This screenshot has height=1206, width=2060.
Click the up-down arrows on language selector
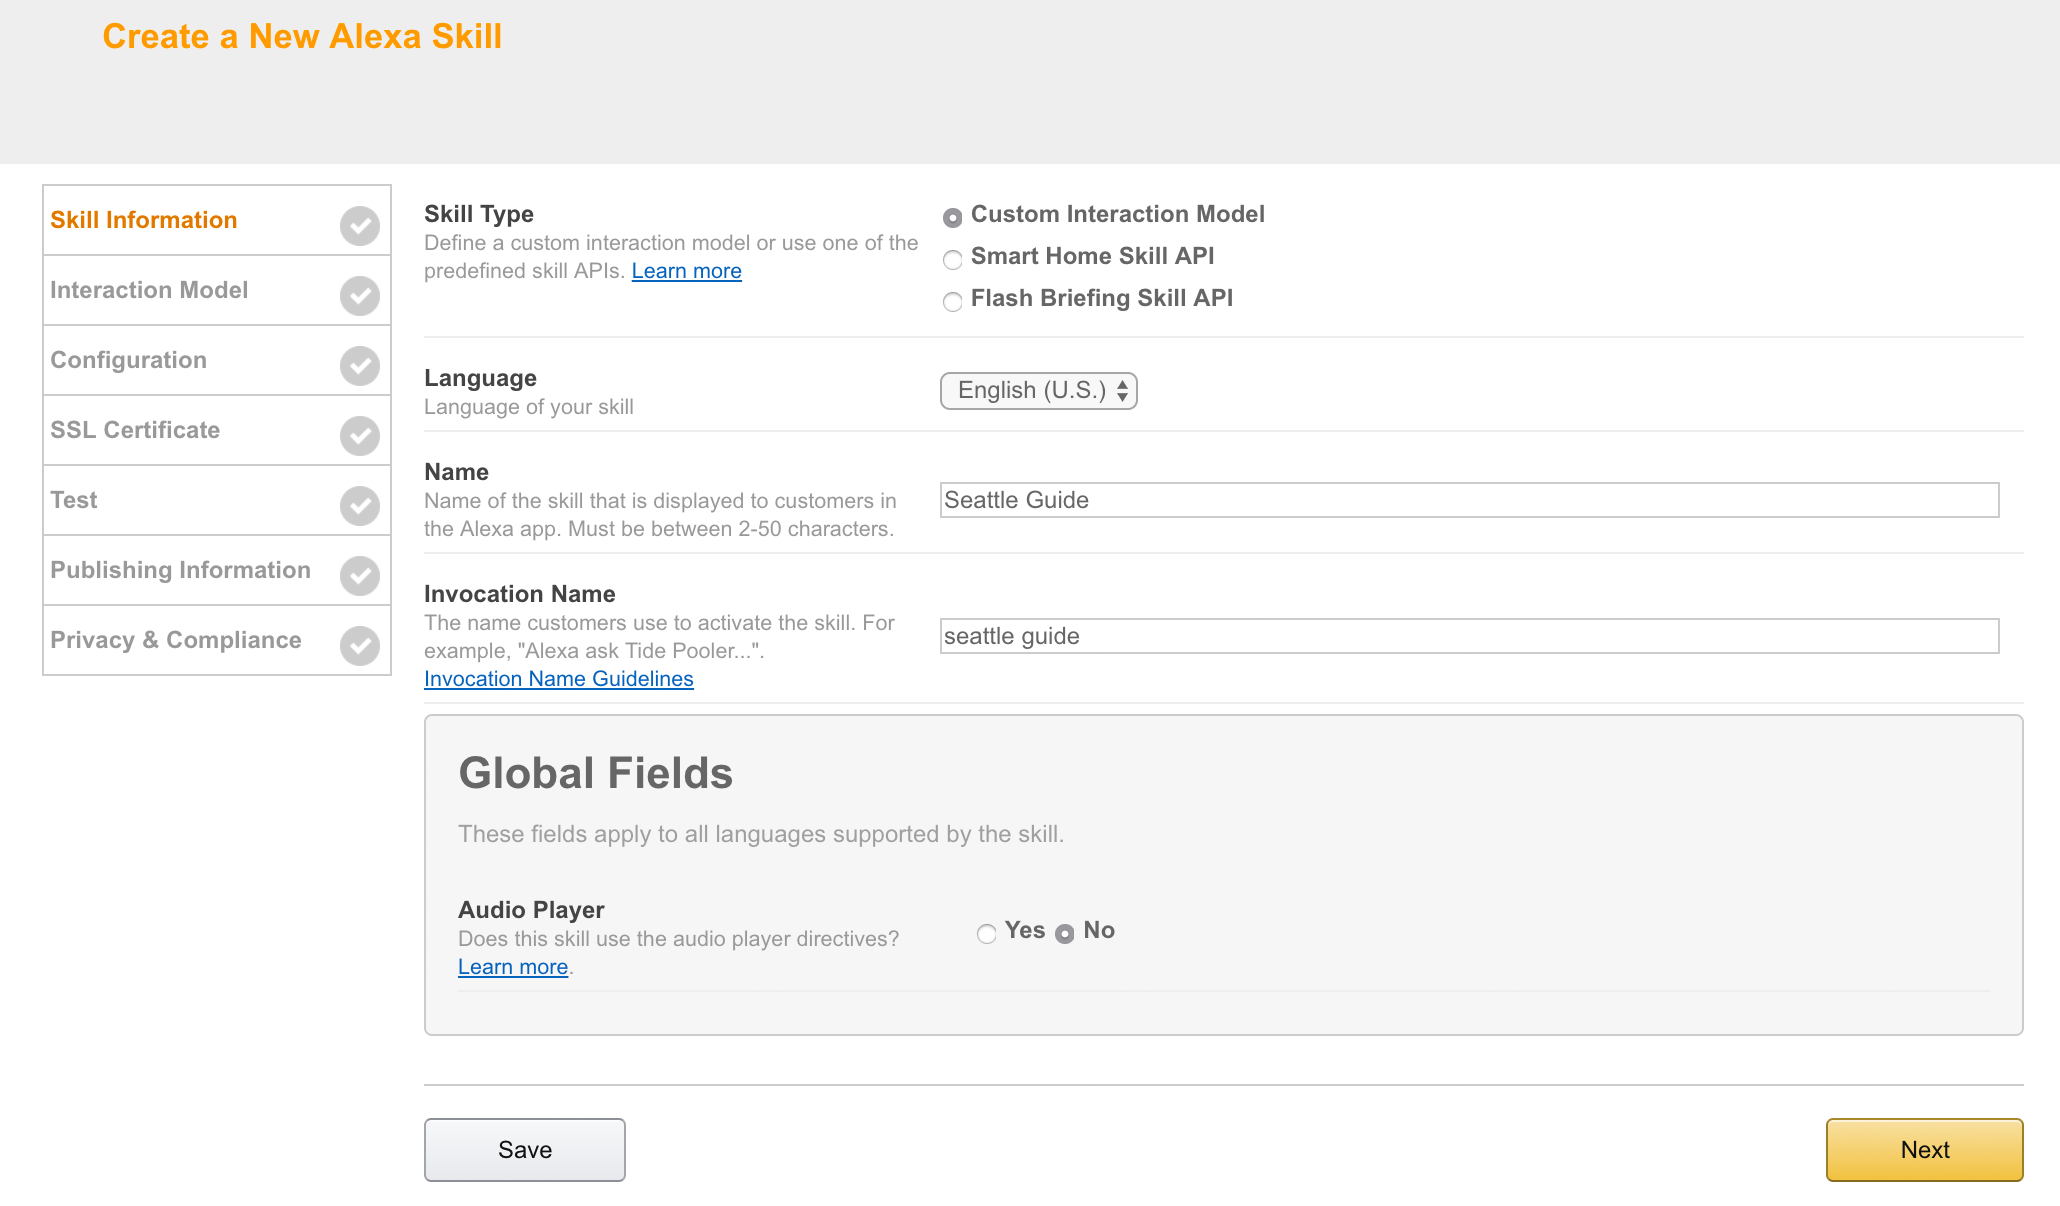coord(1122,390)
